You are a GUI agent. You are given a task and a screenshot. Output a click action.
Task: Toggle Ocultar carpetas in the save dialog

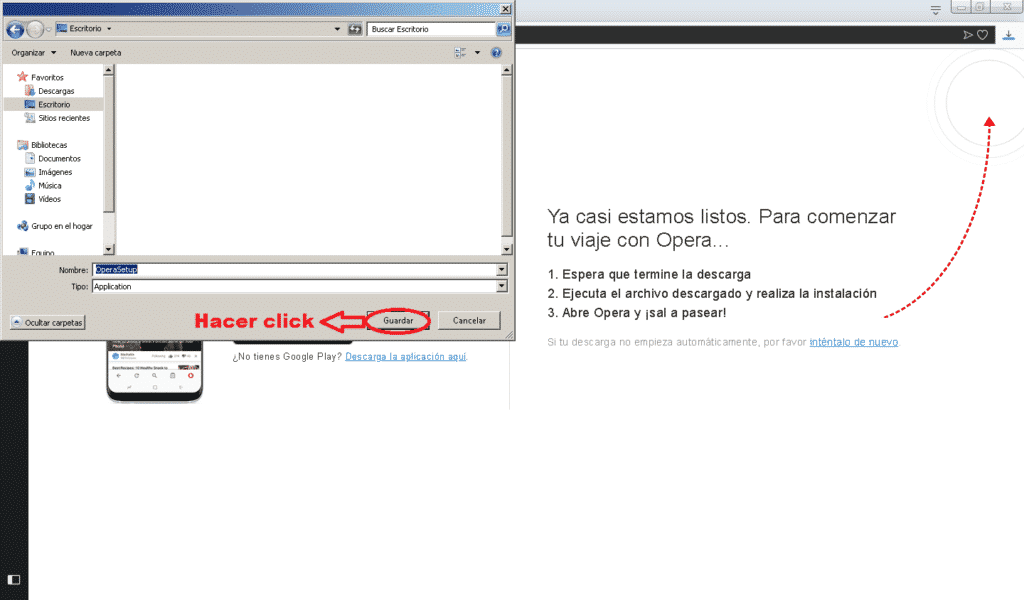47,321
